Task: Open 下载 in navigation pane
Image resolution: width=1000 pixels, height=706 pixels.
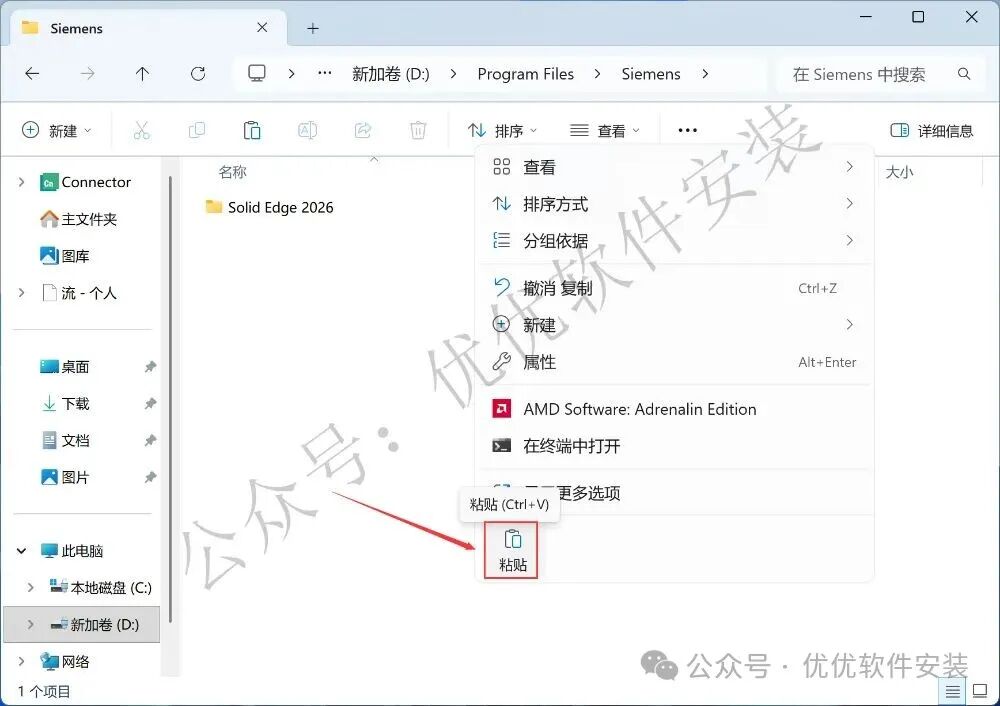Action: (x=64, y=404)
